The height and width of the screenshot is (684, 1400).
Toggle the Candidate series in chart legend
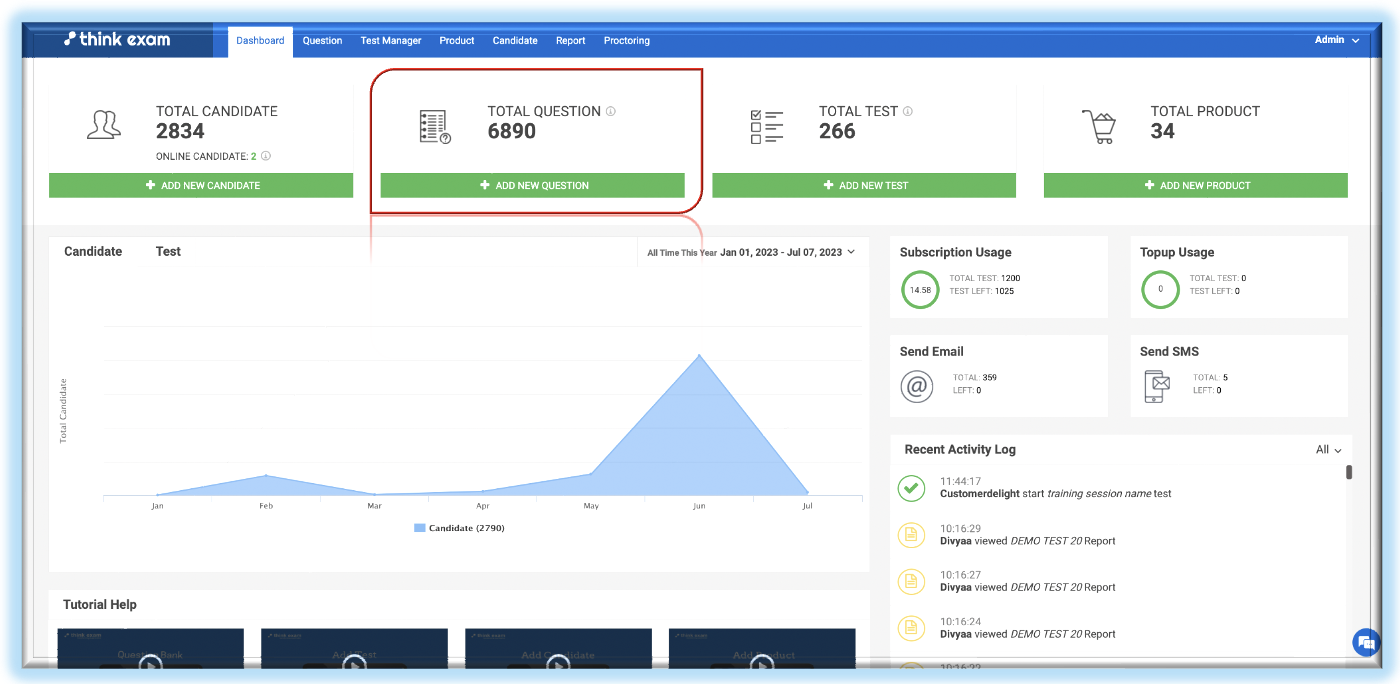click(459, 527)
